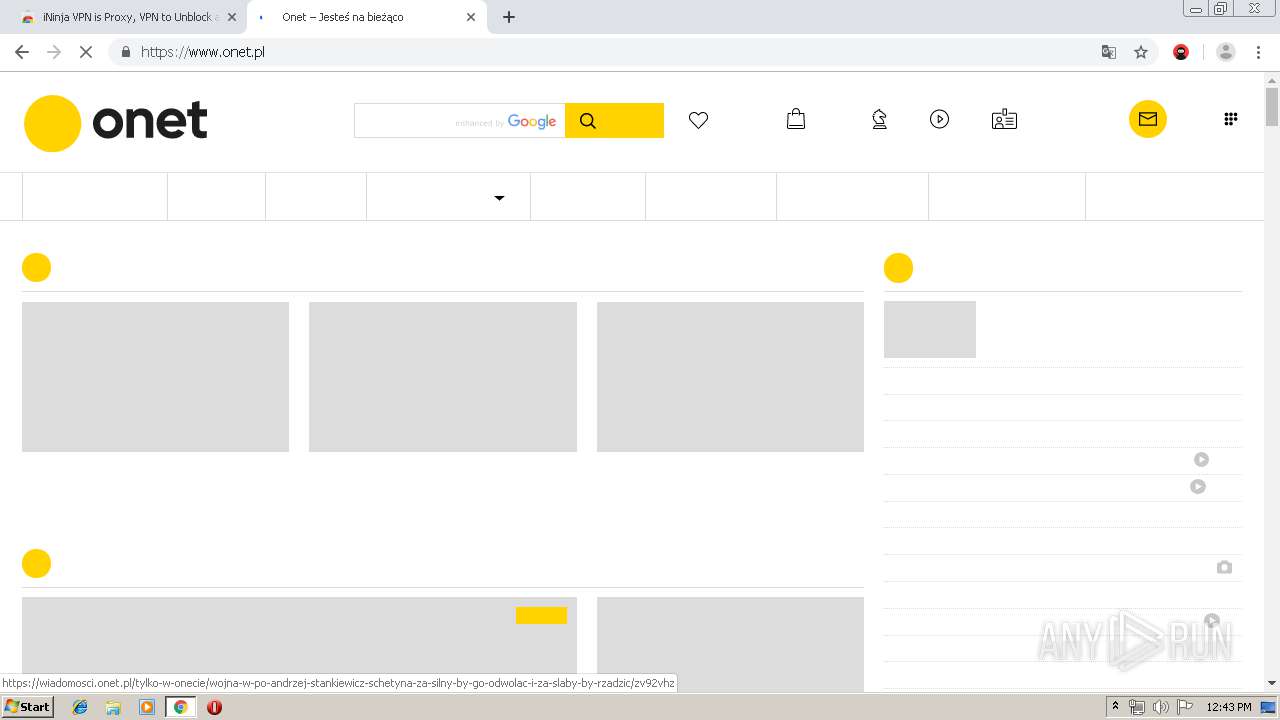Click the upper play icon in right list

point(1201,460)
